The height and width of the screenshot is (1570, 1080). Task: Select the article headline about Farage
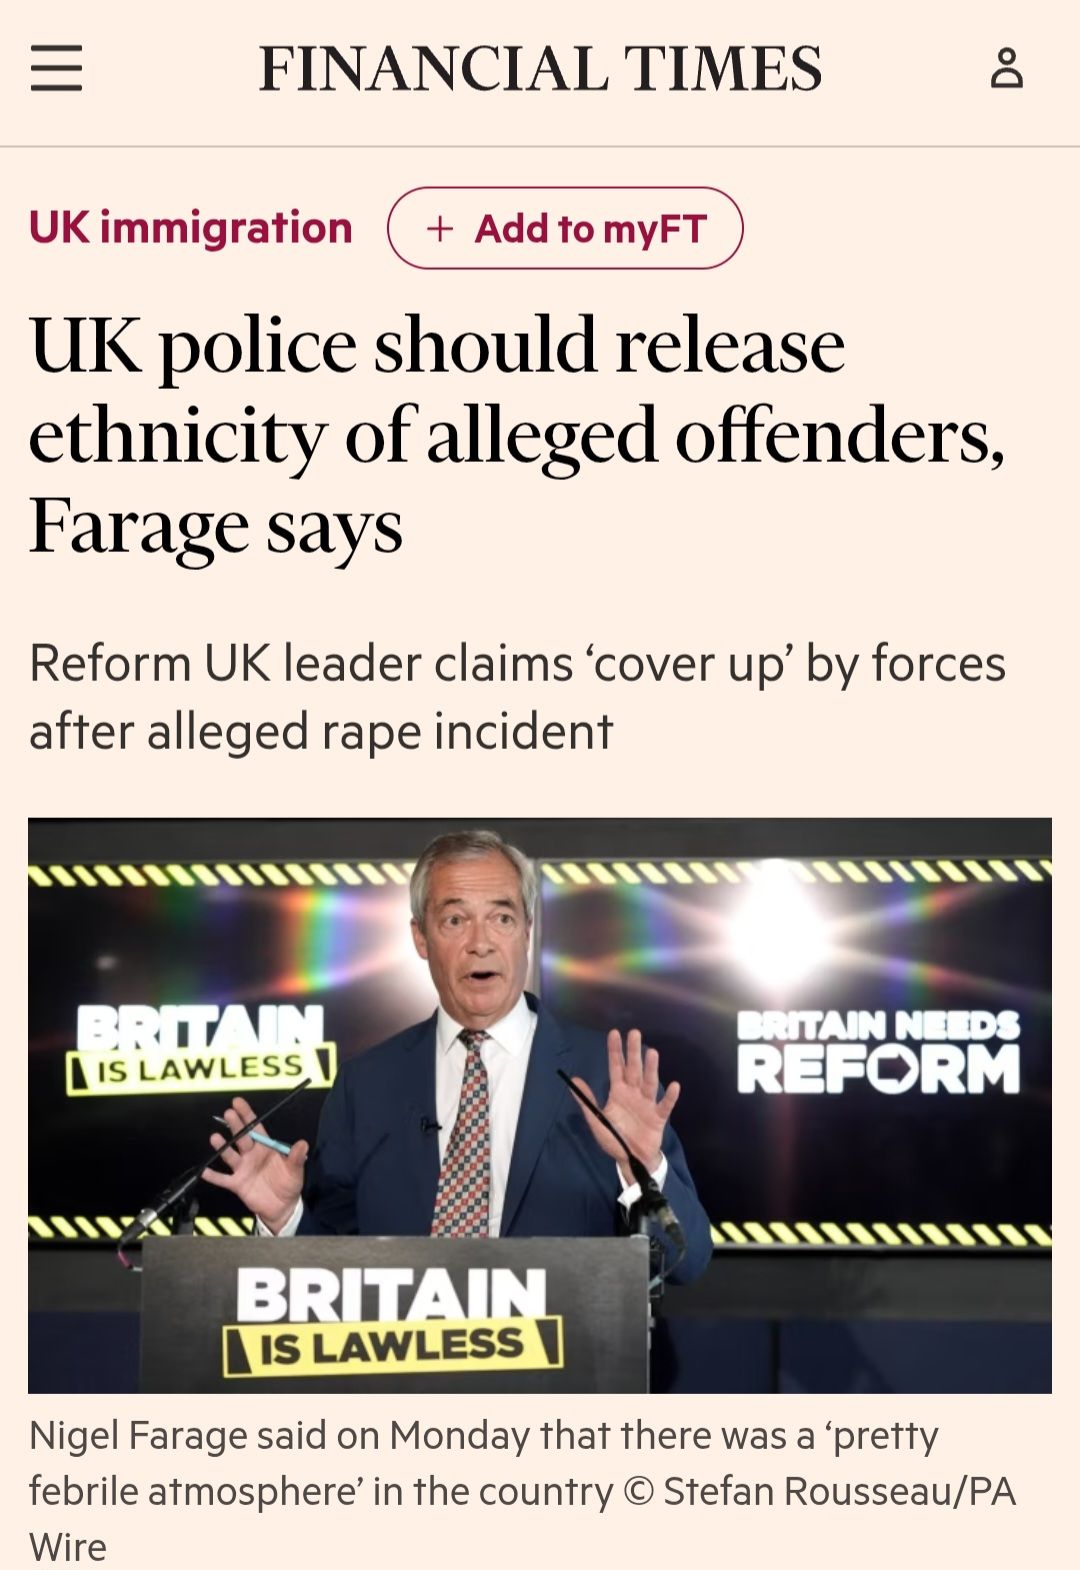tap(517, 436)
